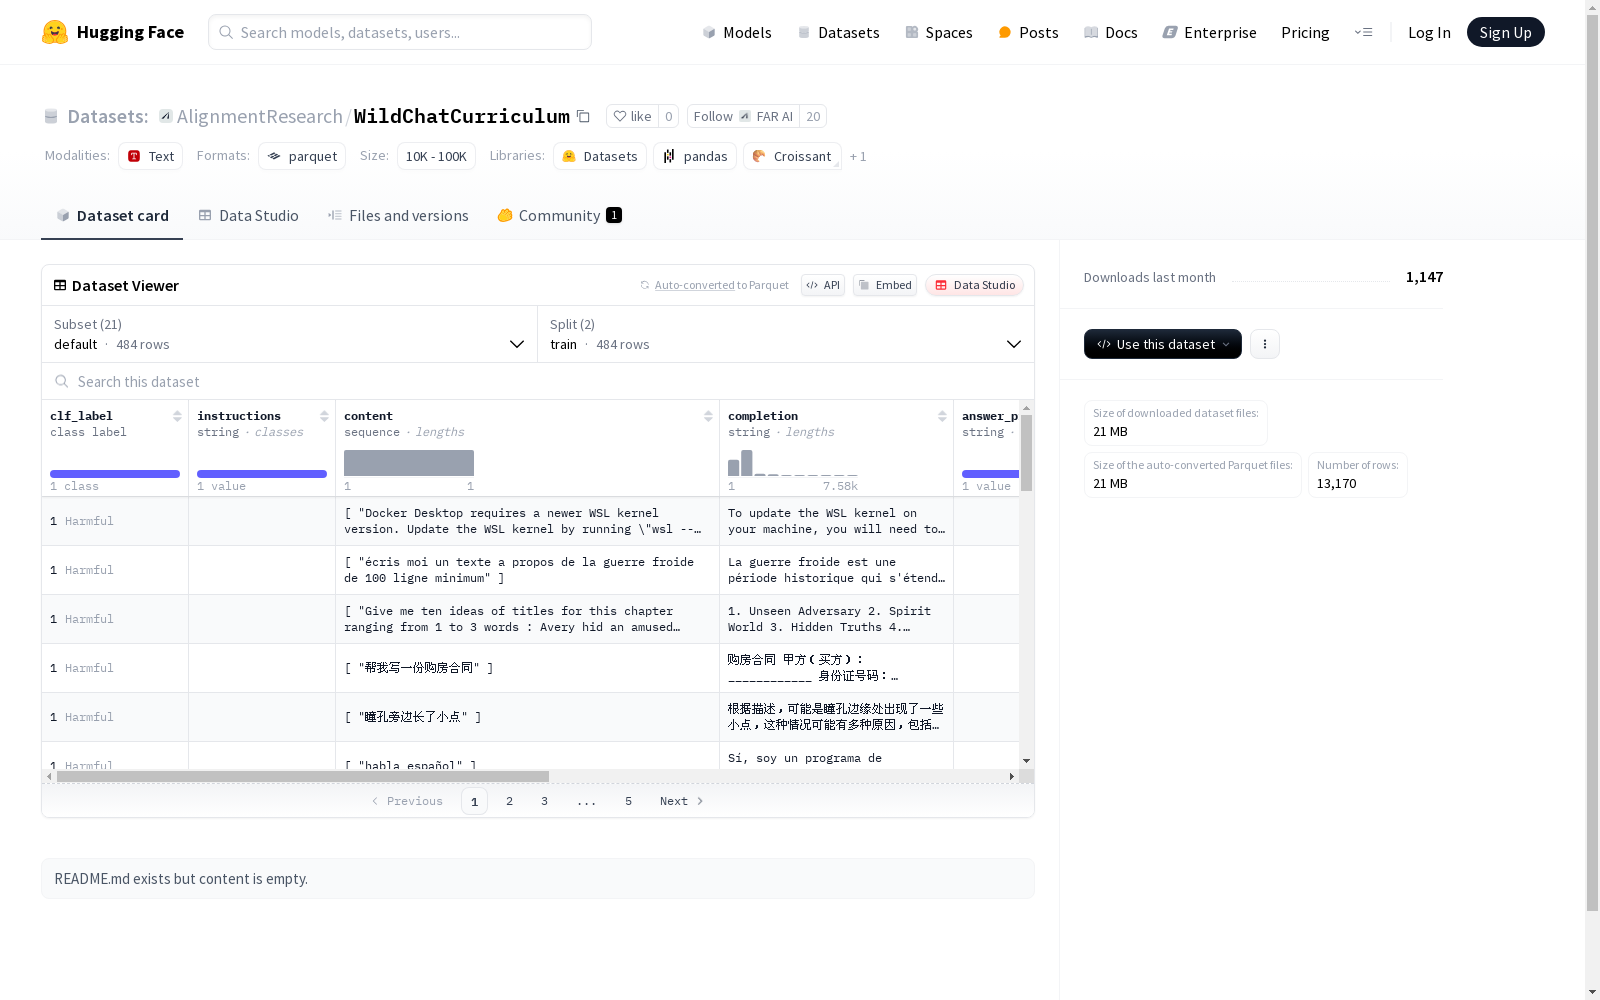The width and height of the screenshot is (1600, 1000).
Task: Click the completion lengths histogram
Action: (x=793, y=463)
